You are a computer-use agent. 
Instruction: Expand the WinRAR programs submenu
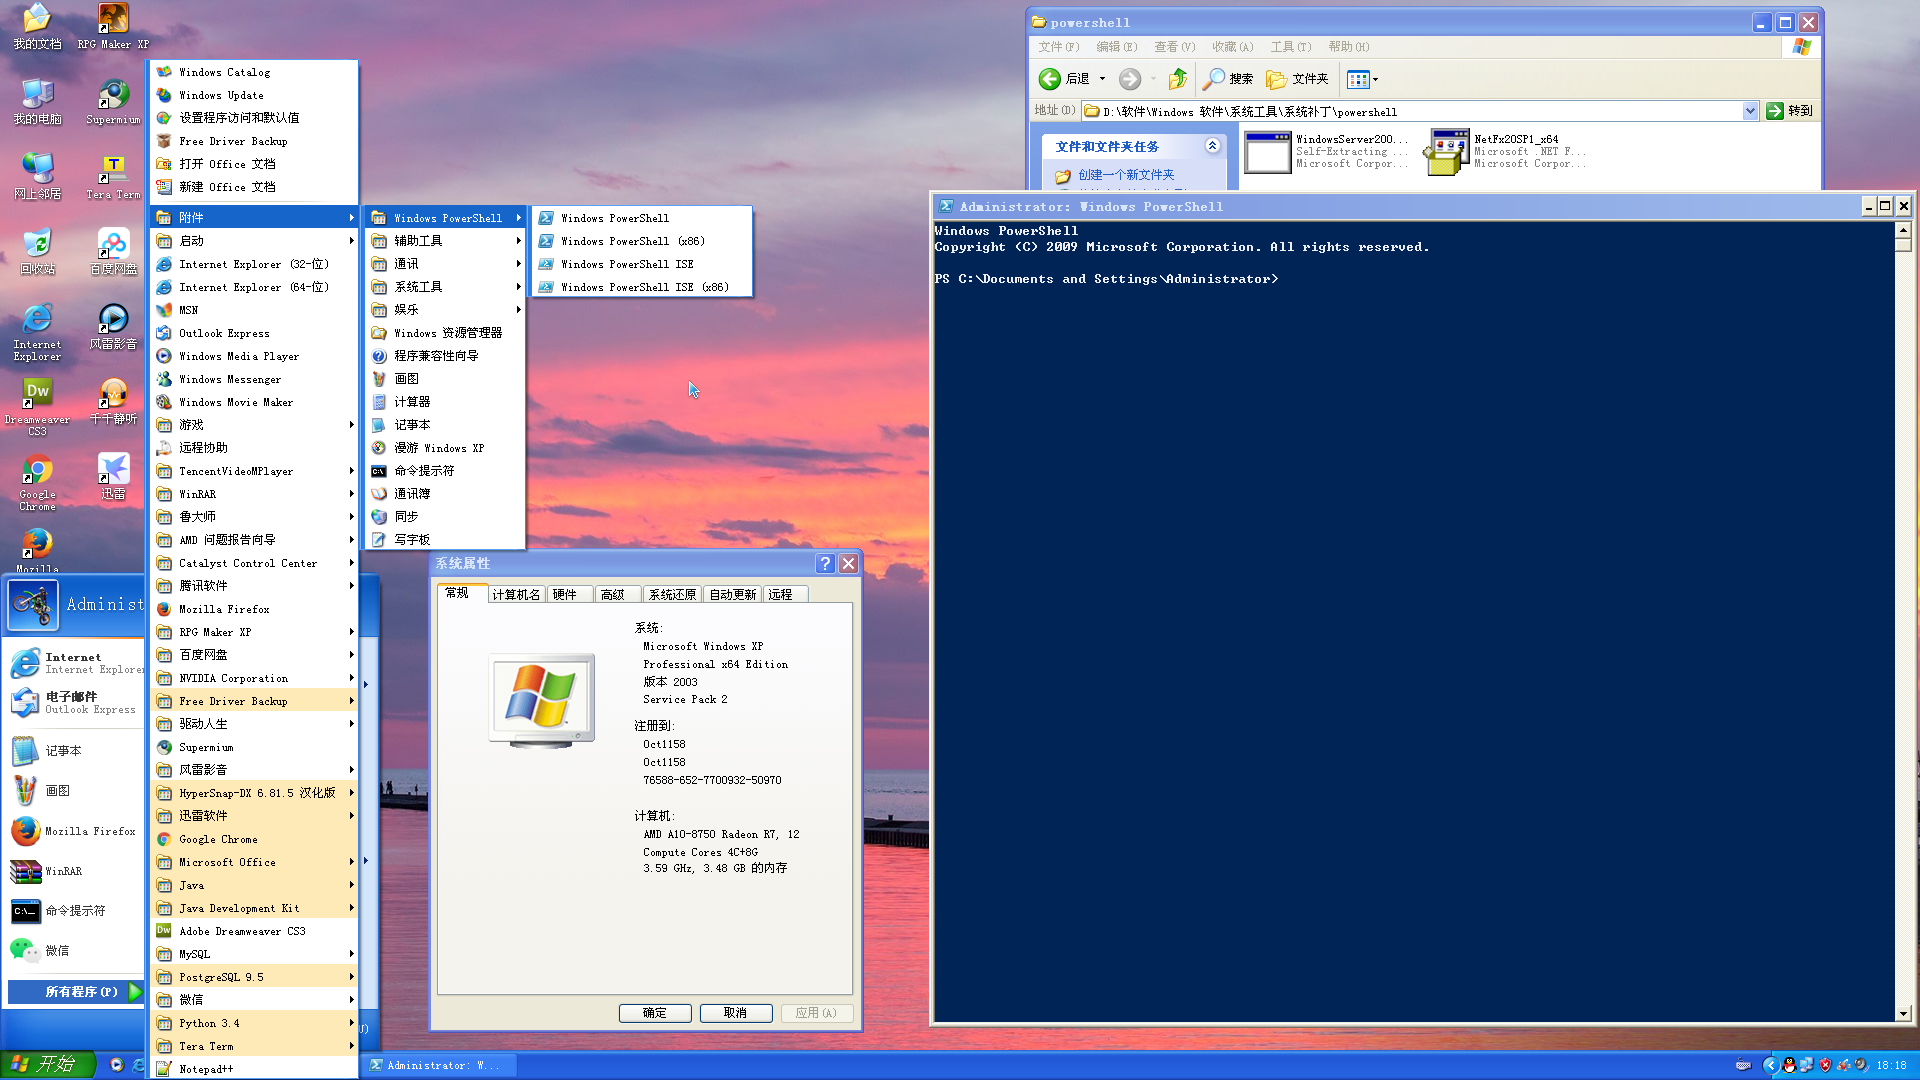pyautogui.click(x=255, y=494)
